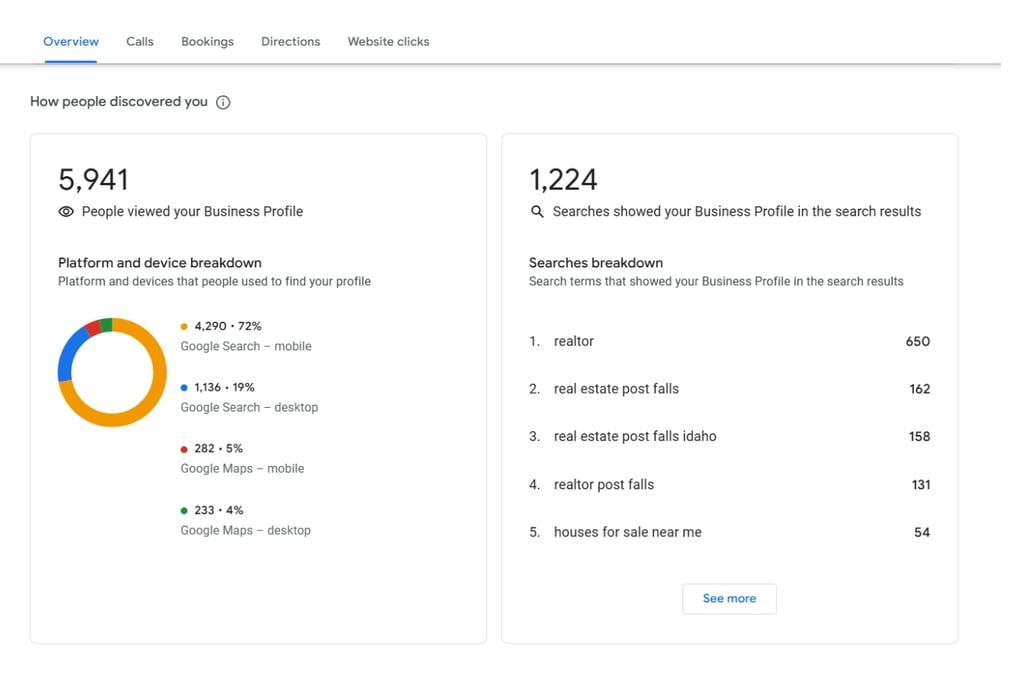Click the info icon beside How people discovered you

(x=223, y=103)
